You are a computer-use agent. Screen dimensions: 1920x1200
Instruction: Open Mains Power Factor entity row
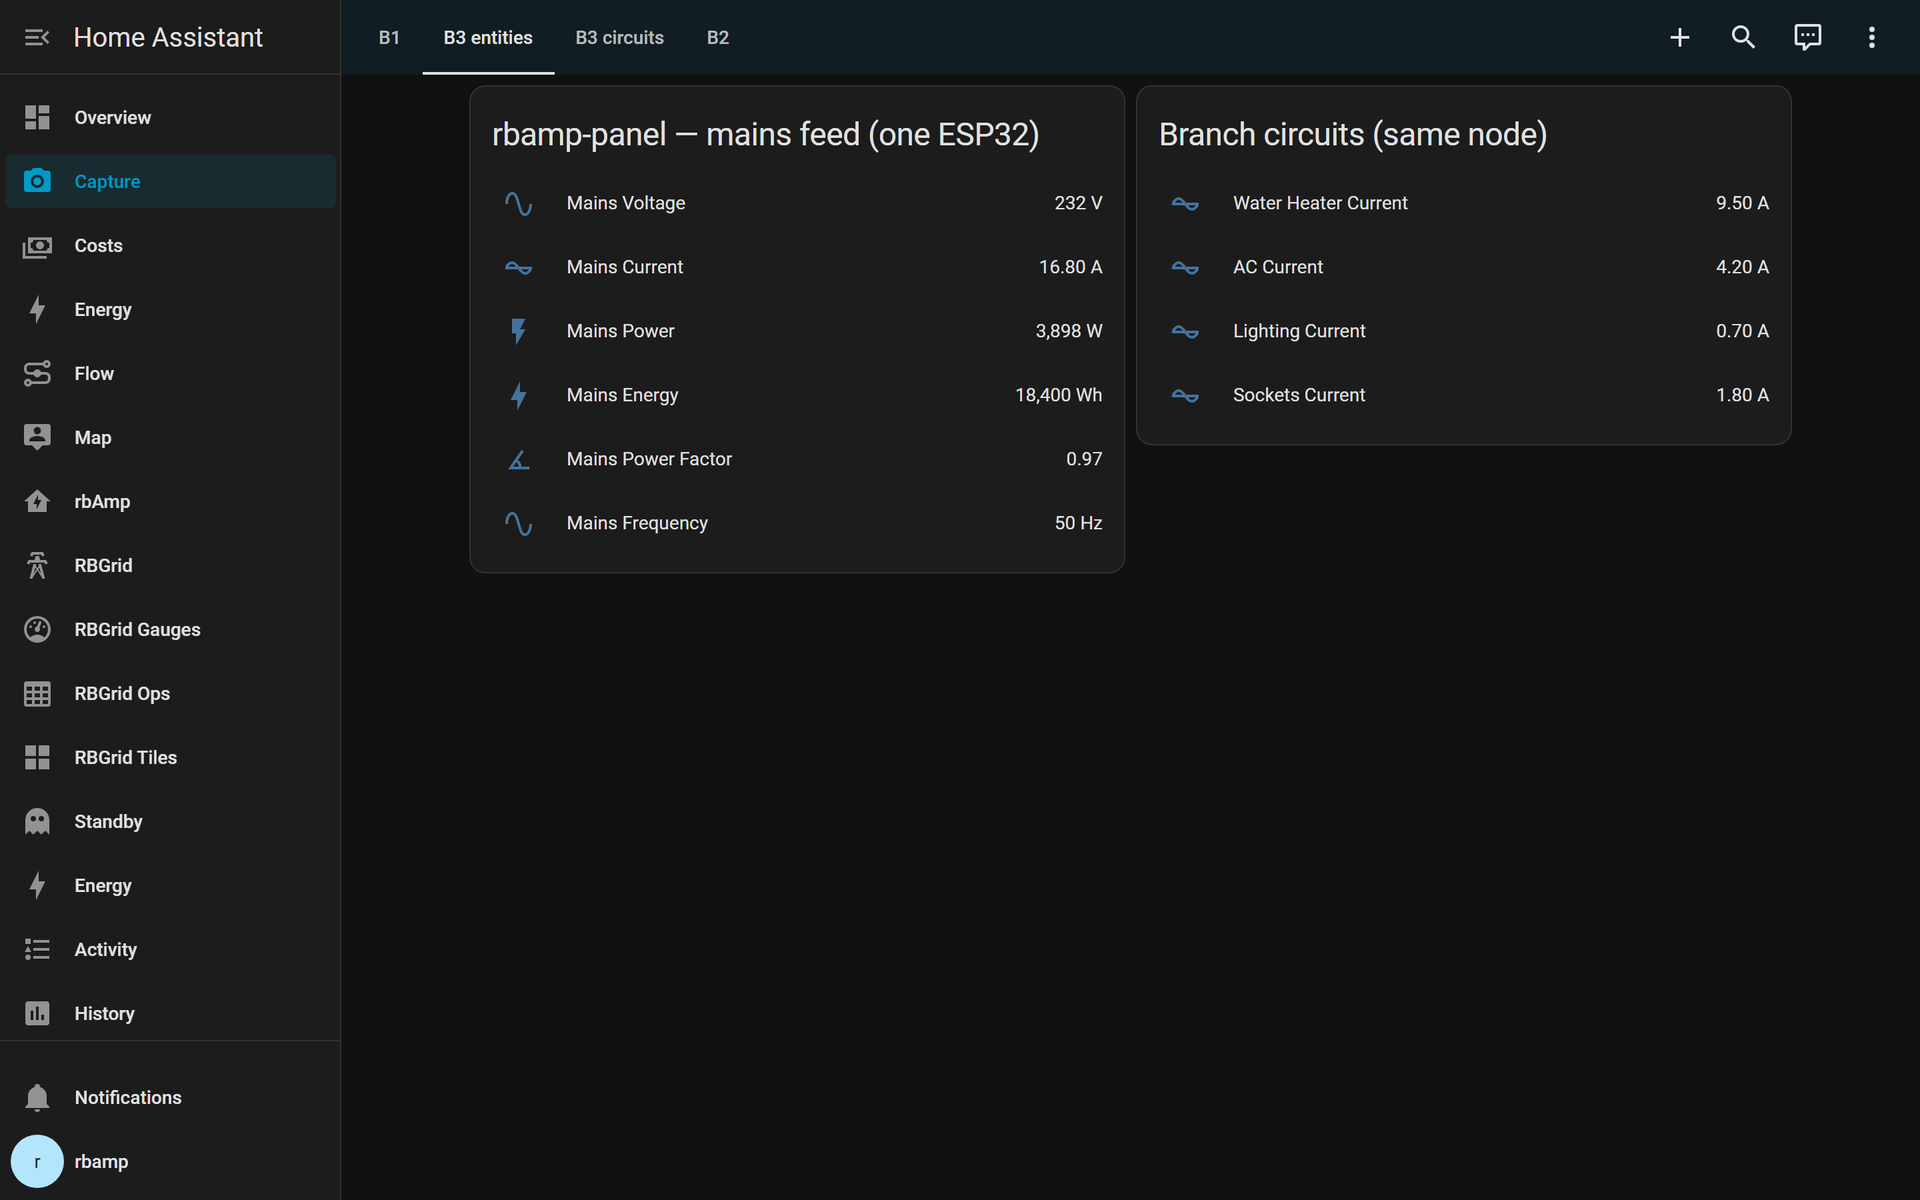point(797,459)
